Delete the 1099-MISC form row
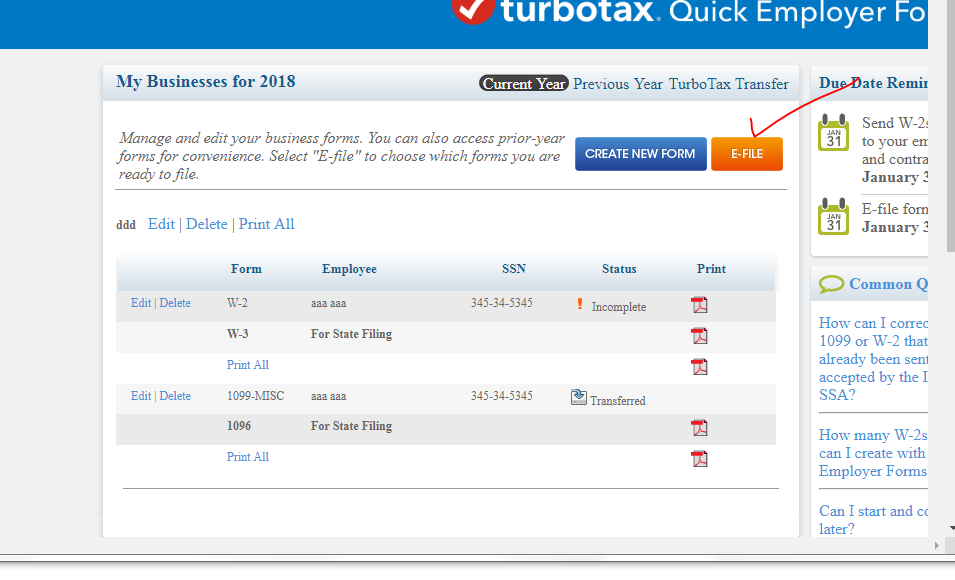Image resolution: width=955 pixels, height=580 pixels. pos(175,395)
